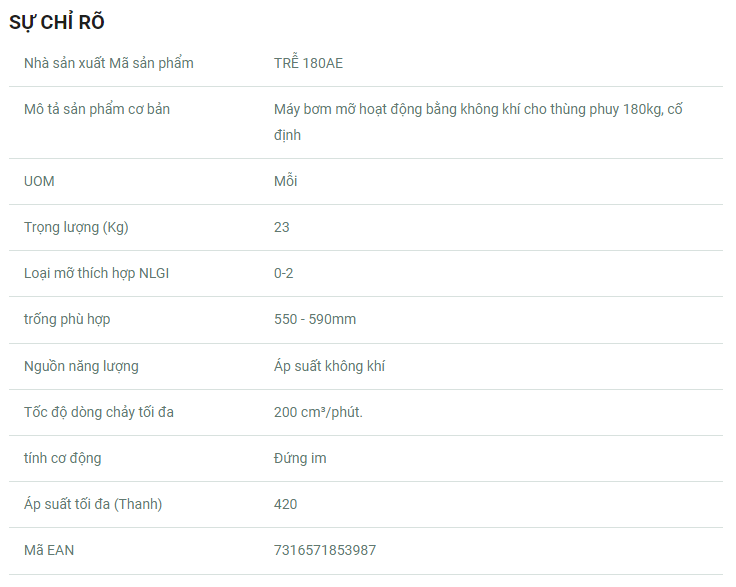736x587 pixels.
Task: Click the "Nguồn năng lượng" label
Action: (81, 366)
